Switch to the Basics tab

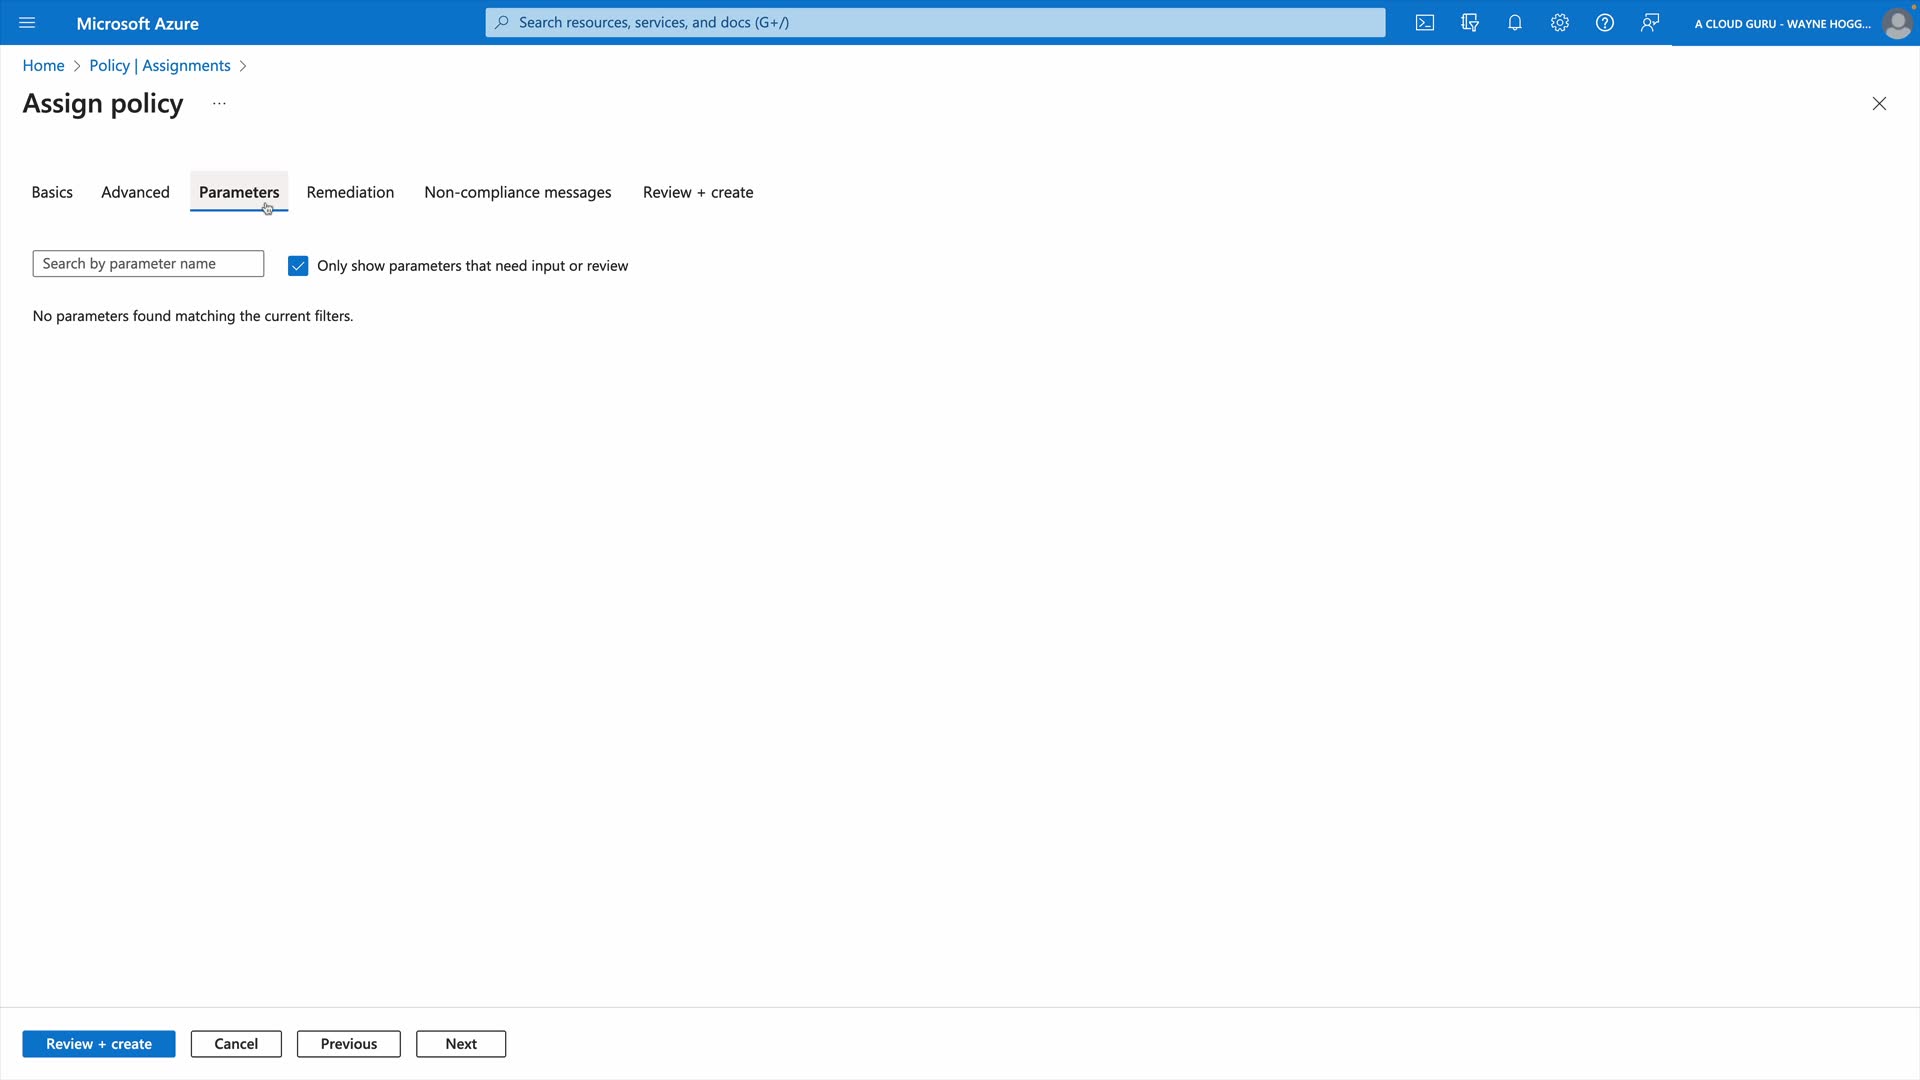click(52, 192)
